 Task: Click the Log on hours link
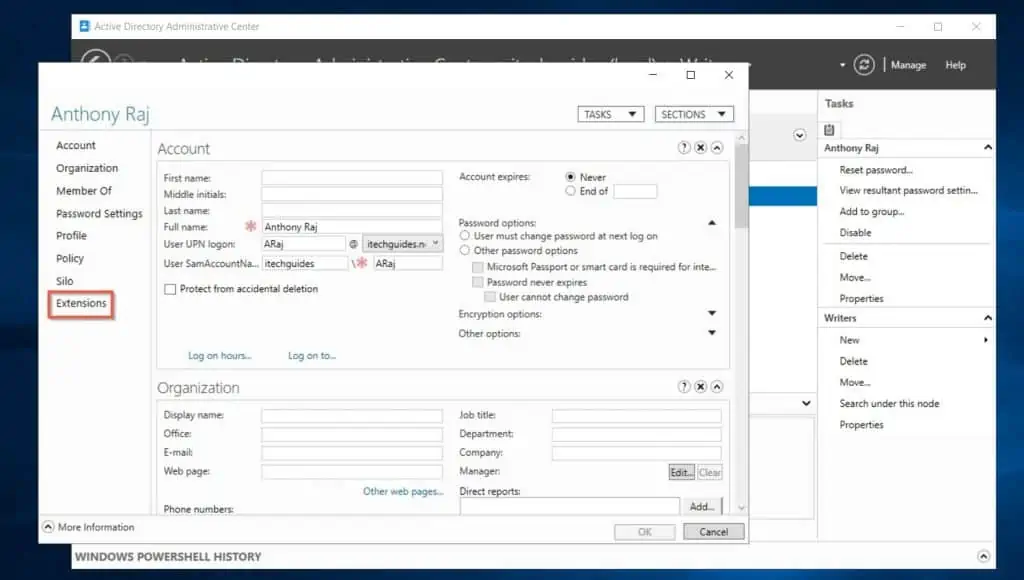[219, 356]
